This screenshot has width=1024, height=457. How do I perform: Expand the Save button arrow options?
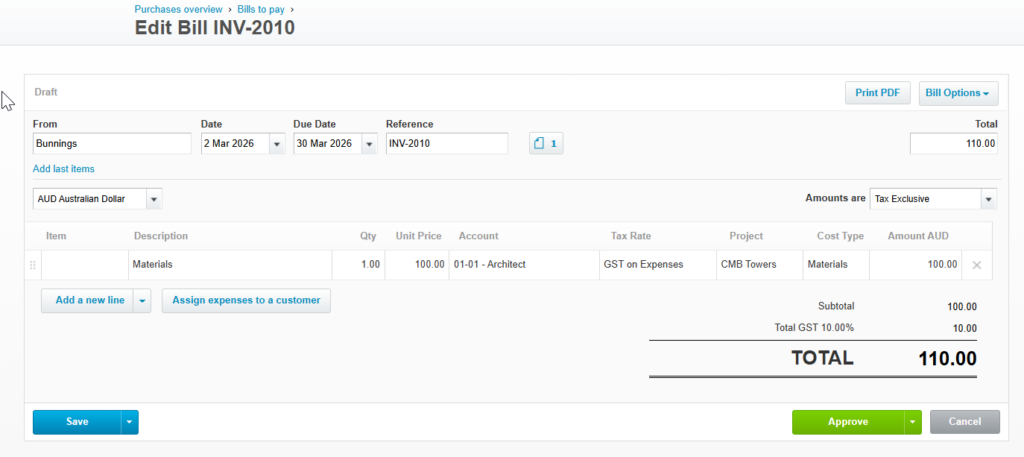click(129, 422)
